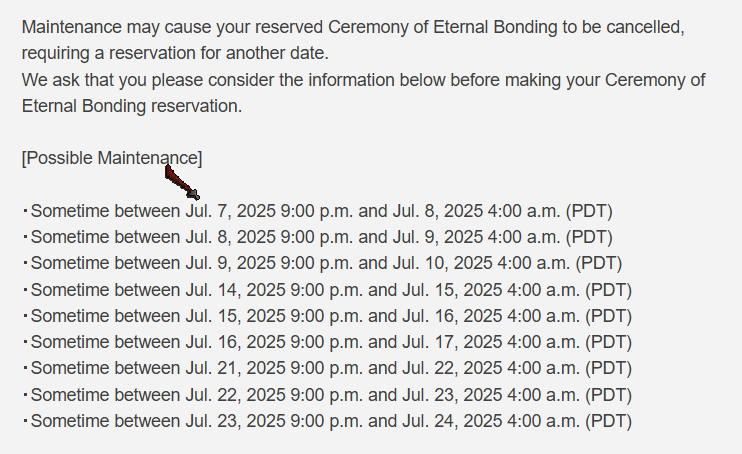Click the text 'requiring a reservation for another date.'

[175, 53]
